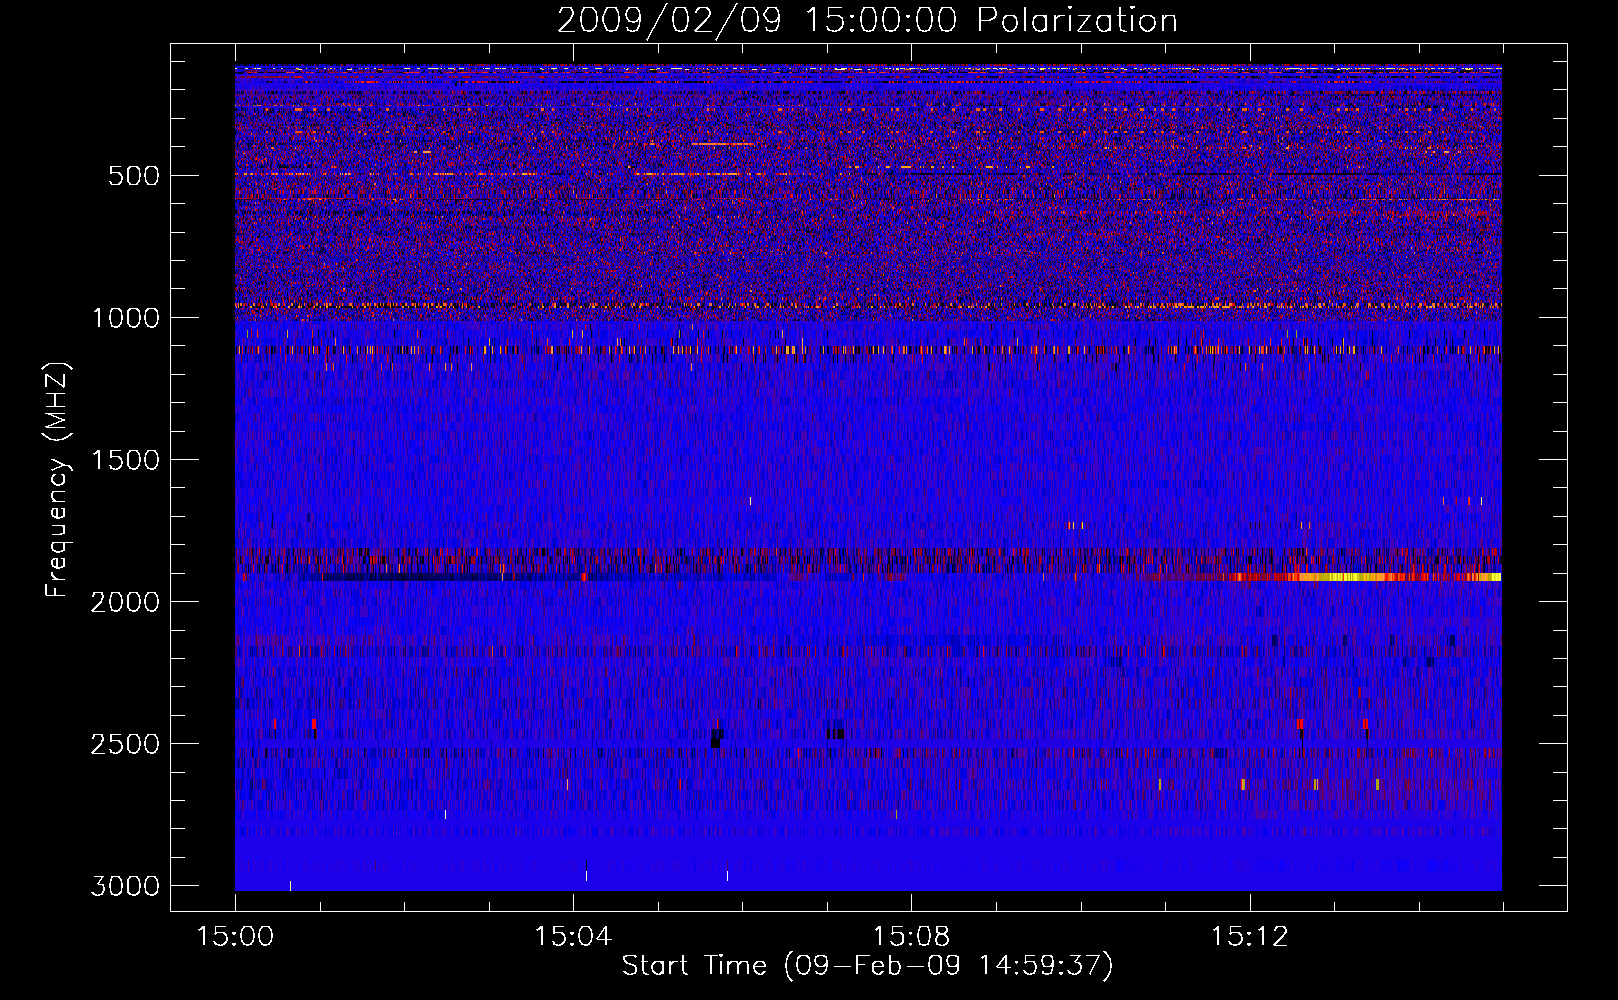Screen dimensions: 1618x1000
Task: Click the 15:00 time tick label
Action: pyautogui.click(x=235, y=937)
